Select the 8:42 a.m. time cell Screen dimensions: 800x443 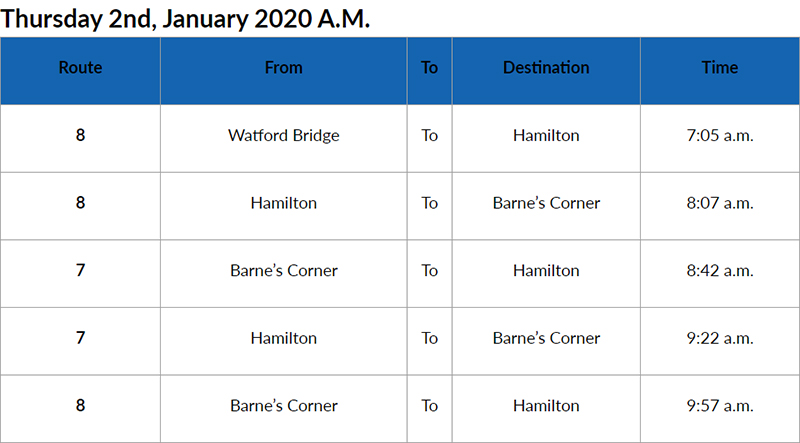(x=720, y=271)
